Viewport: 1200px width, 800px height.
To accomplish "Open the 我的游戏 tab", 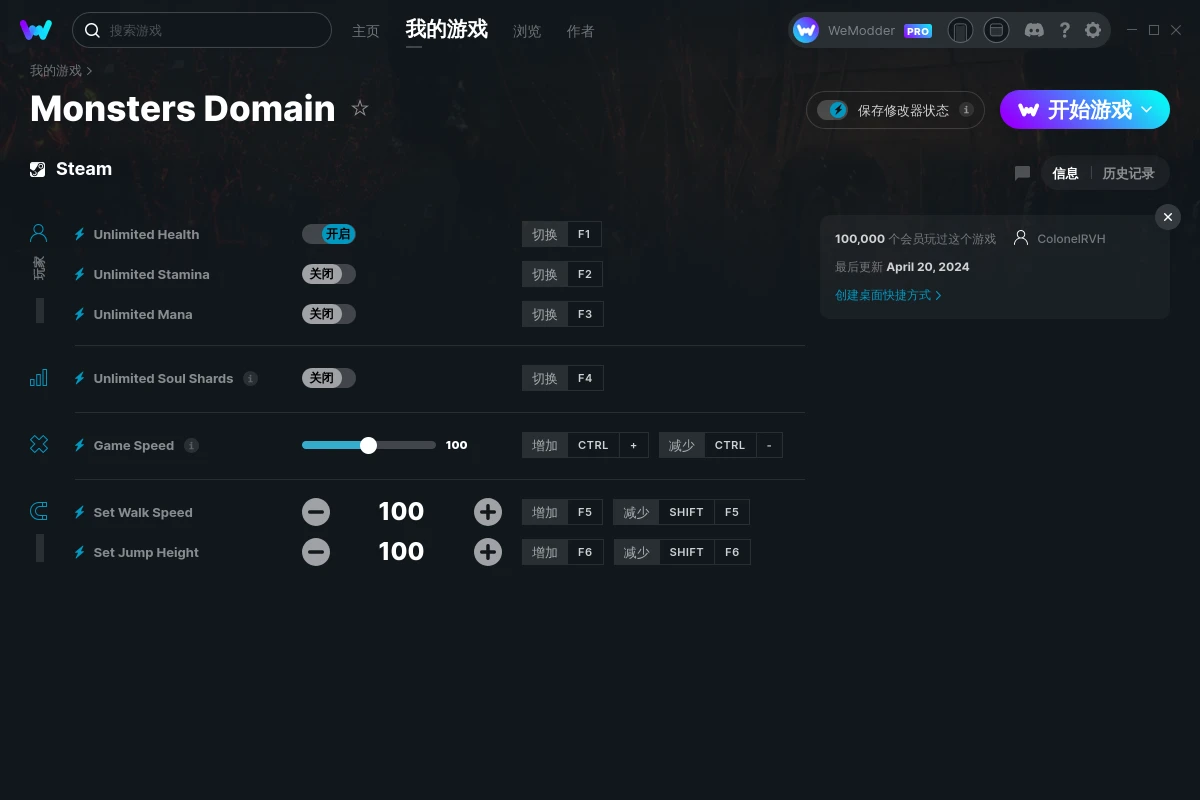I will coord(447,29).
